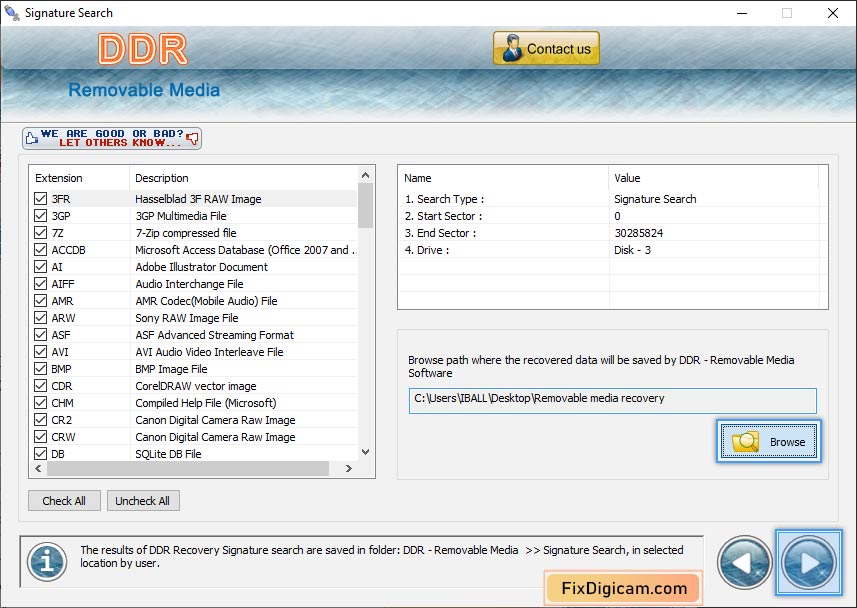Click the End Sector value 30285824

[x=639, y=233]
